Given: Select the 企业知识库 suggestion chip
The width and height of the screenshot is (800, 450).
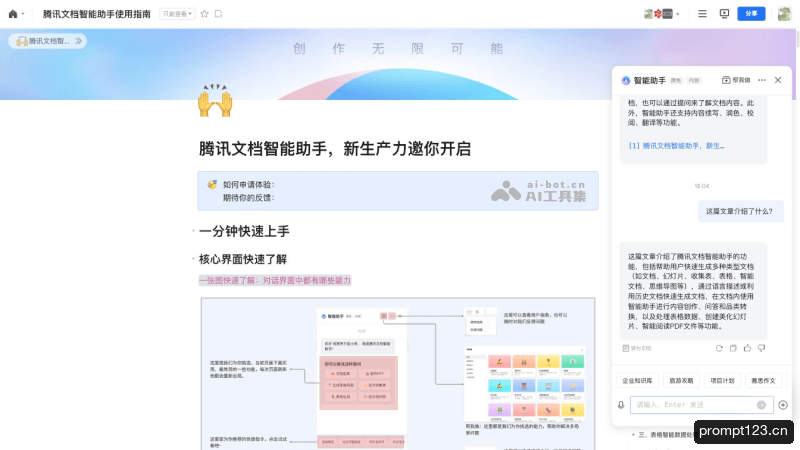Looking at the screenshot, I should [637, 381].
